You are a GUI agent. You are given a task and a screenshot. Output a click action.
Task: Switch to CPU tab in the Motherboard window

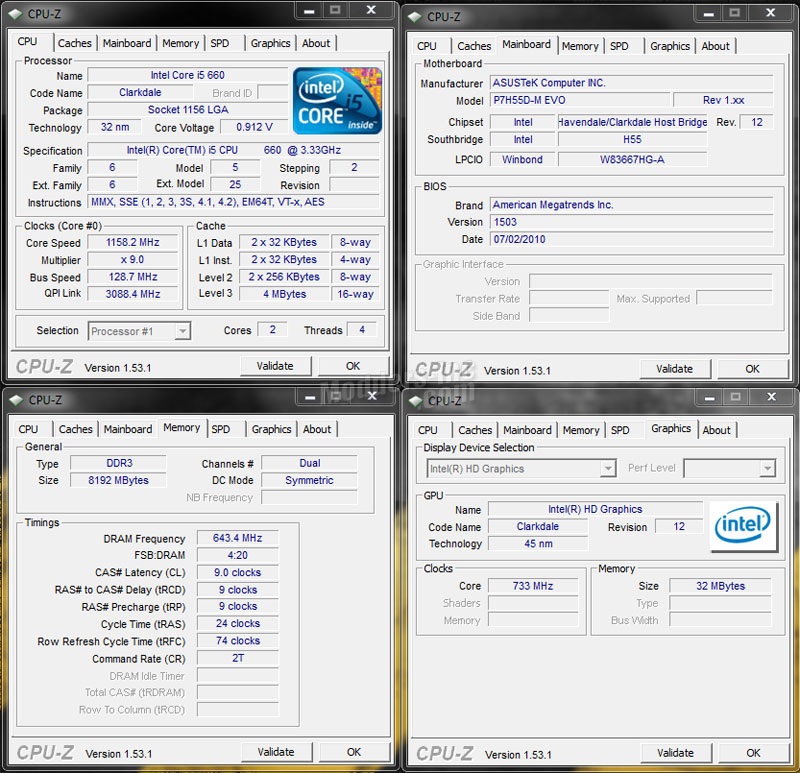point(427,46)
